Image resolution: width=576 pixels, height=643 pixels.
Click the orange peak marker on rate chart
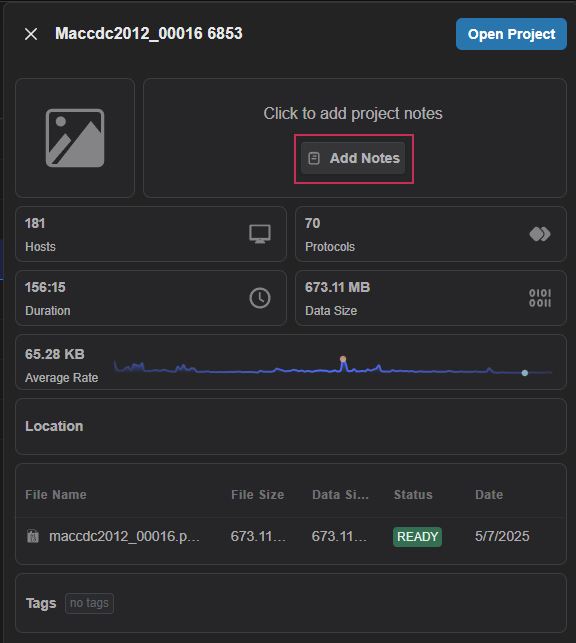point(343,359)
